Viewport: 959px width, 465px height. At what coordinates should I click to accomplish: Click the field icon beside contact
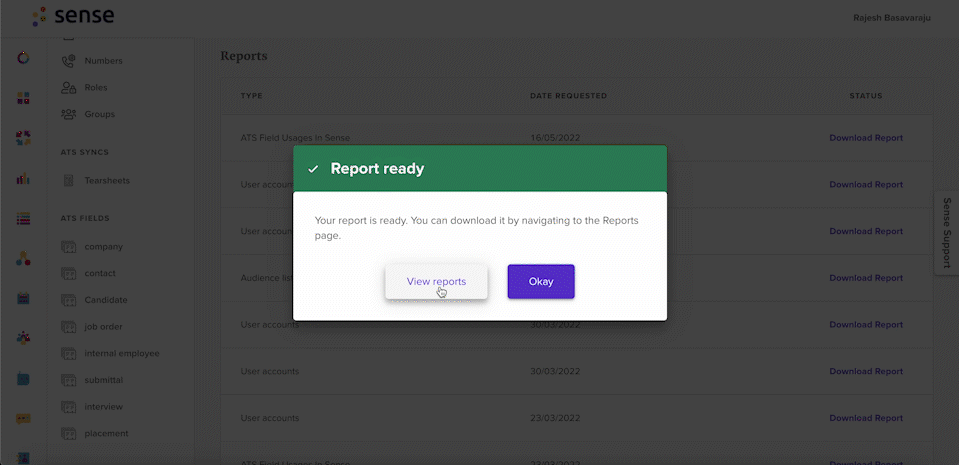[x=68, y=273]
